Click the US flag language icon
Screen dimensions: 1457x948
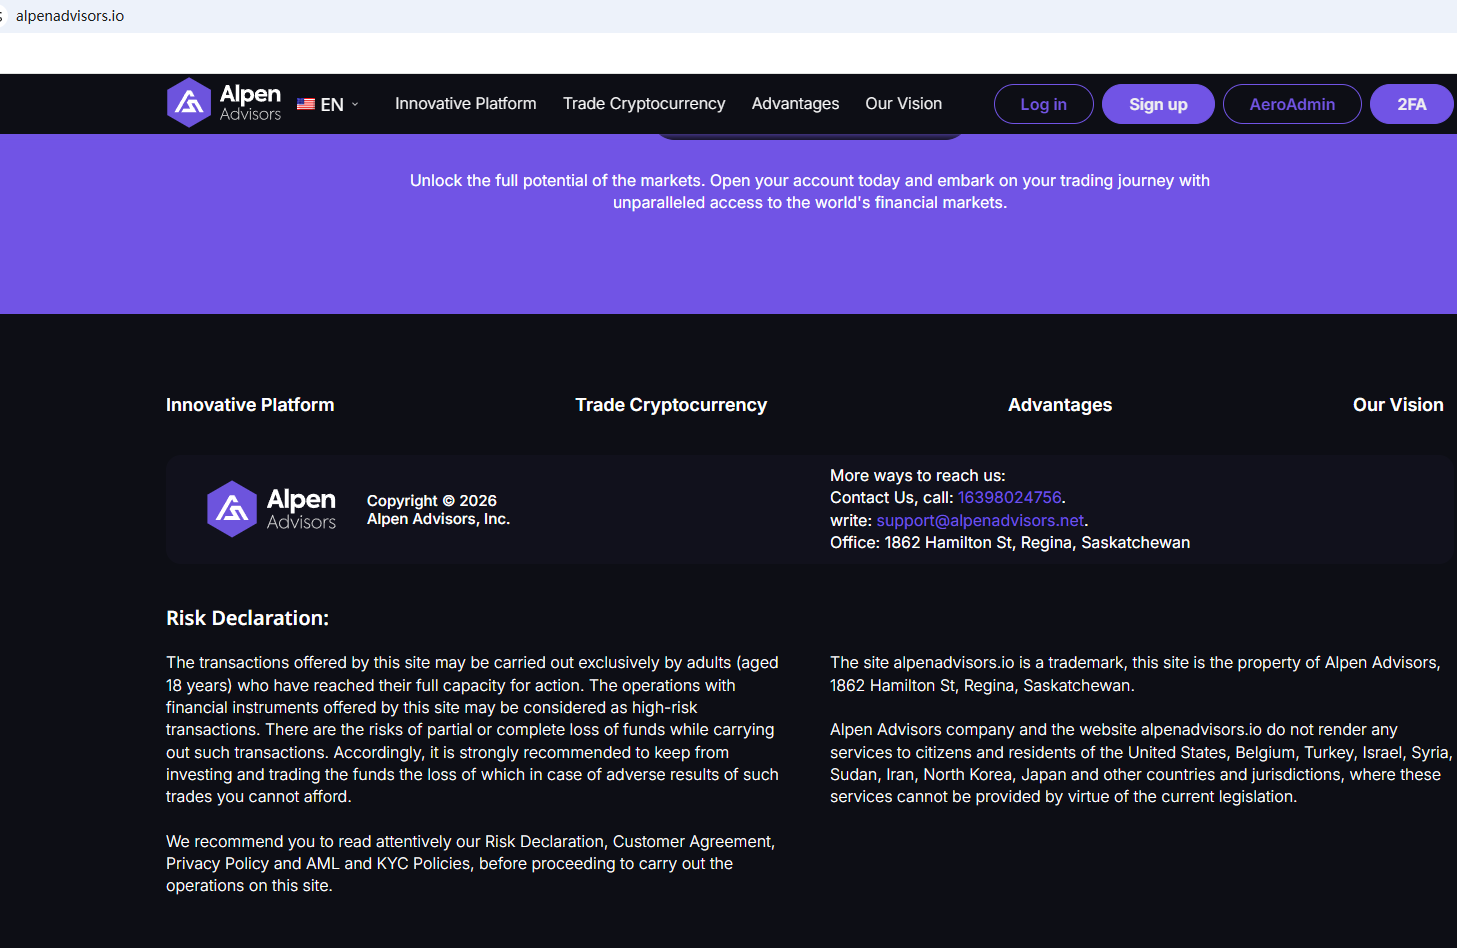pos(306,104)
